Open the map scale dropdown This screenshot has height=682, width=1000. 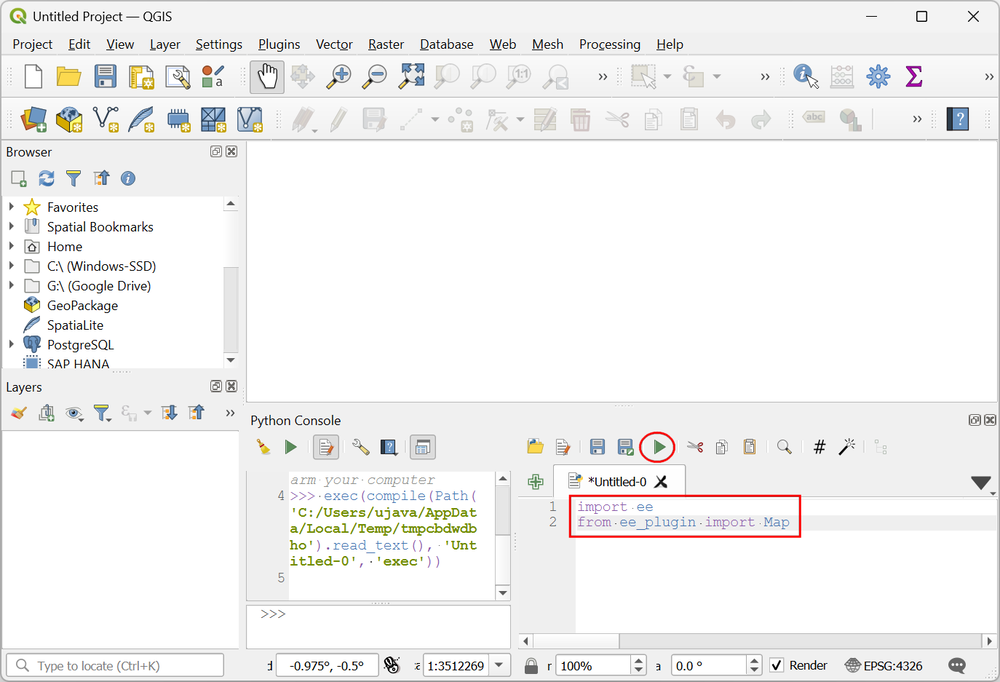[499, 665]
